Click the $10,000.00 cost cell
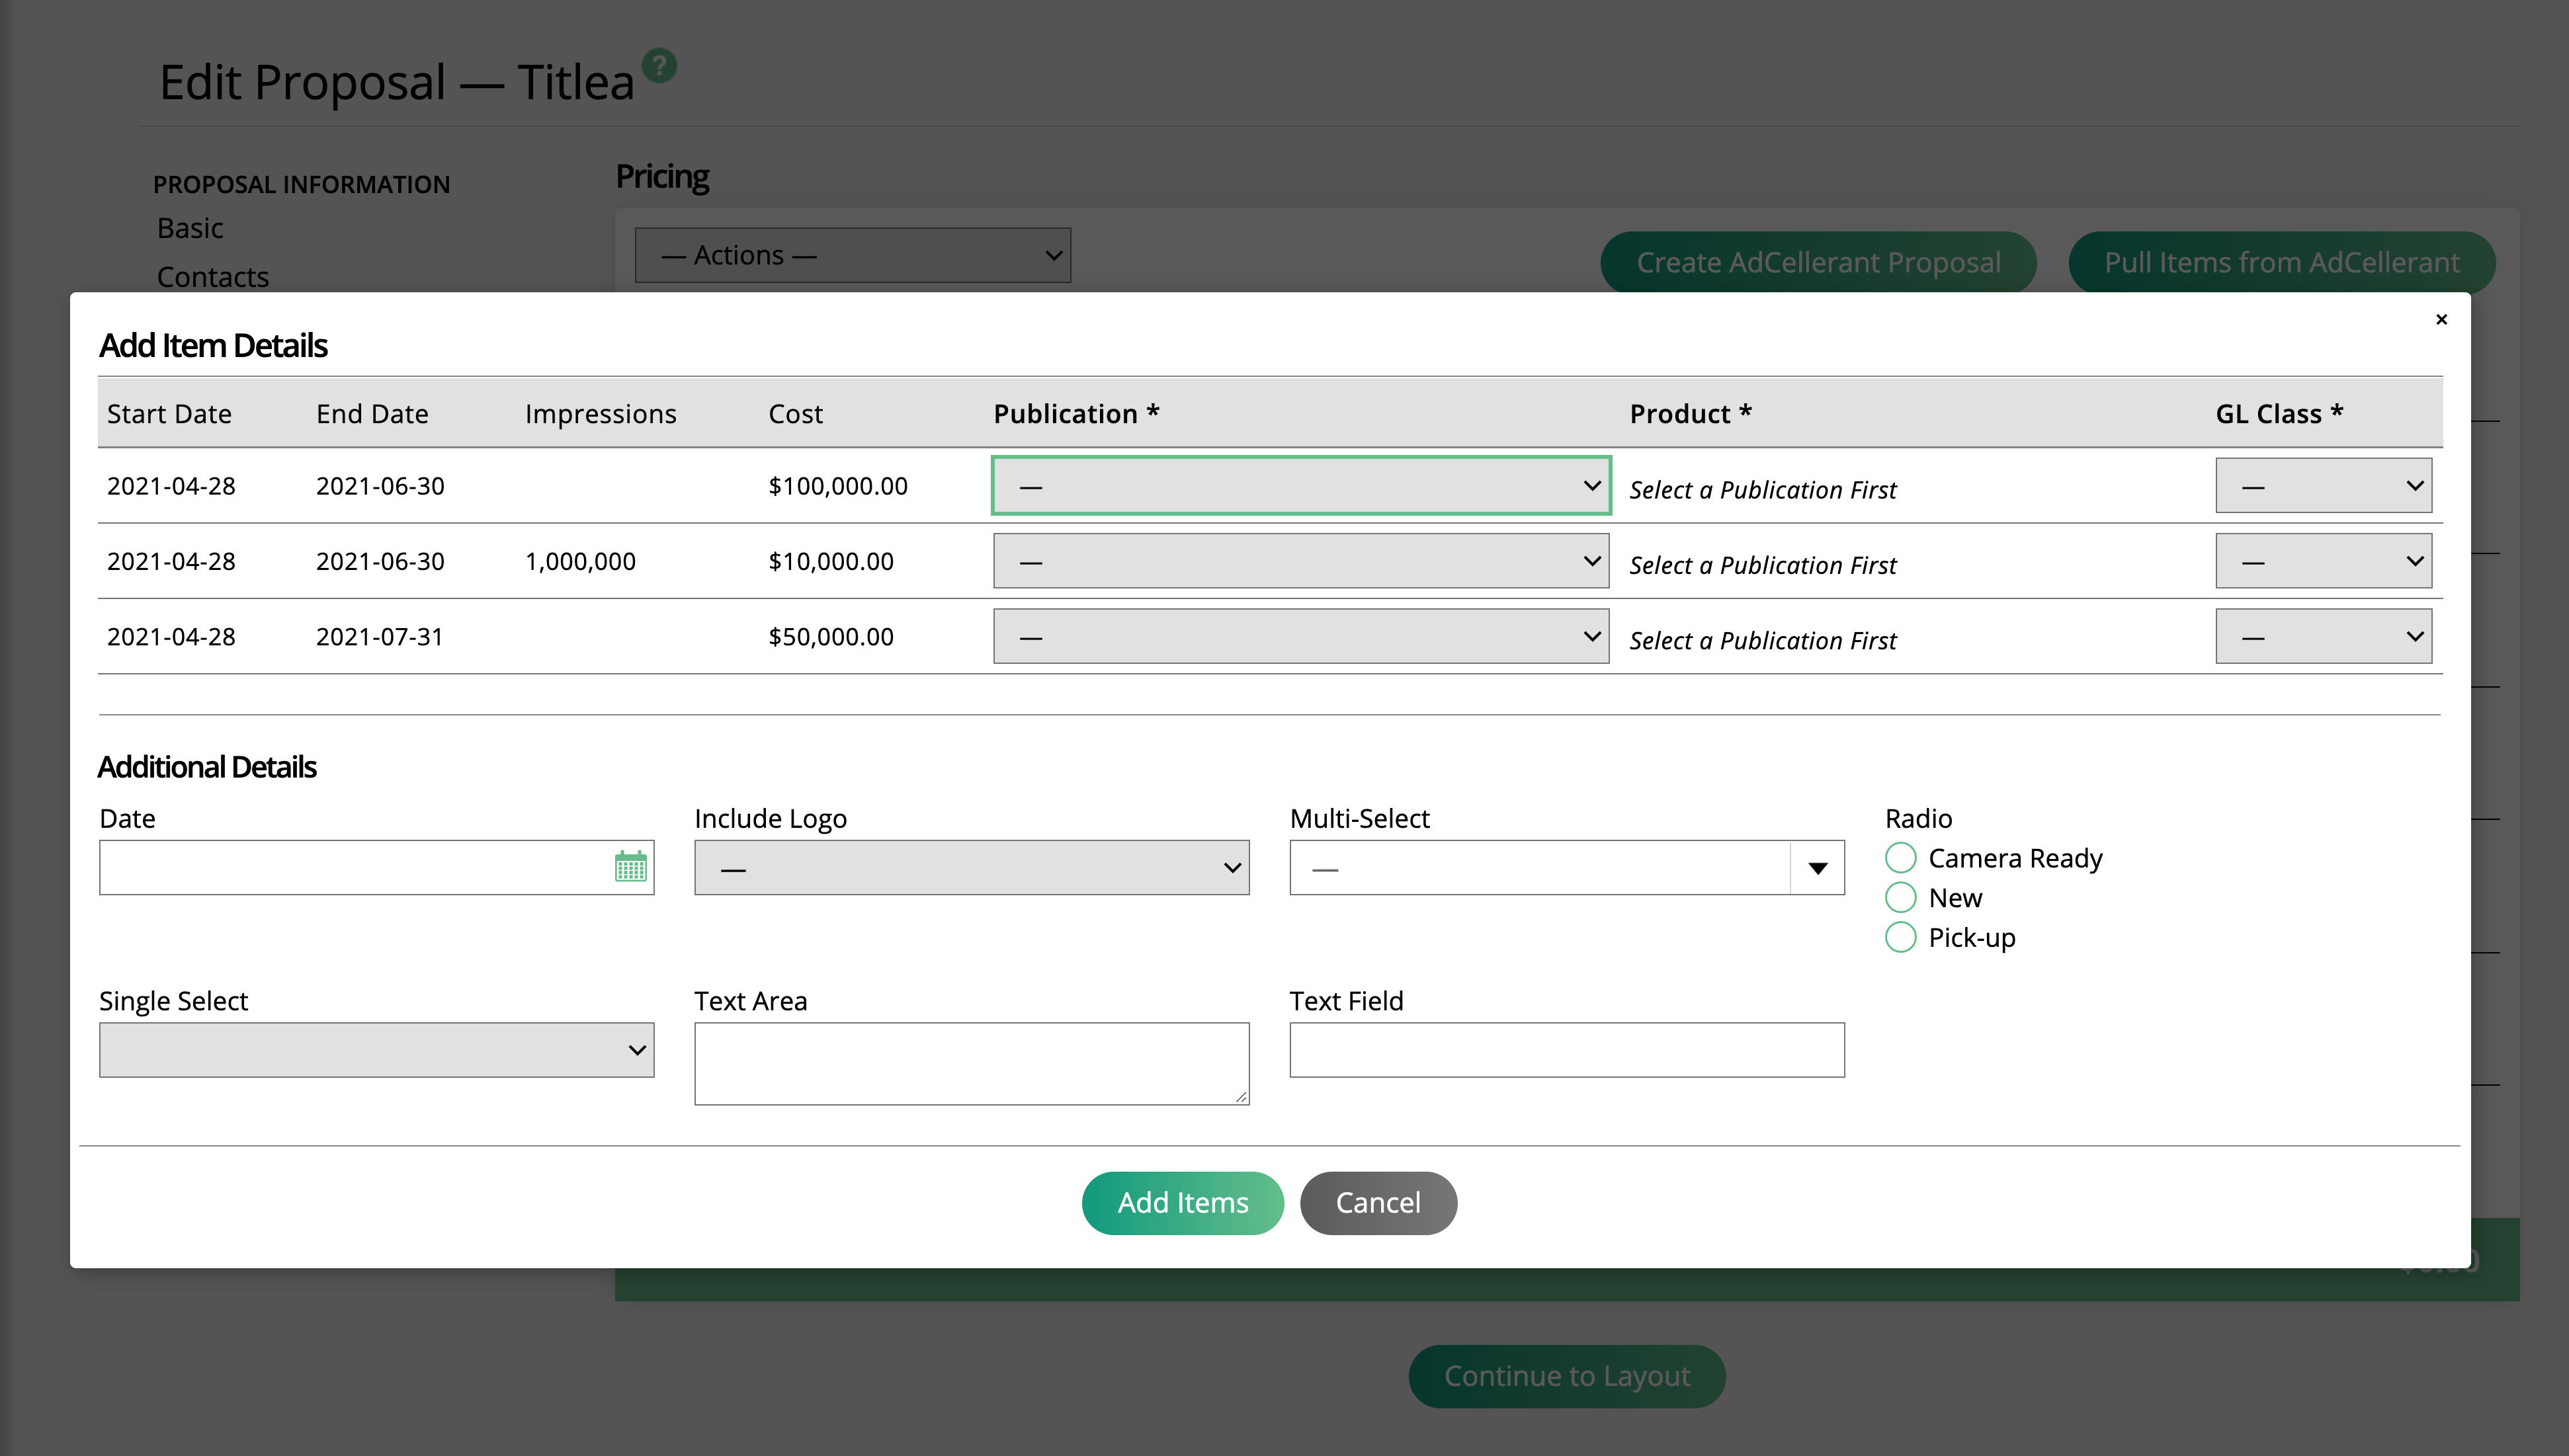The width and height of the screenshot is (2569, 1456). coord(830,561)
